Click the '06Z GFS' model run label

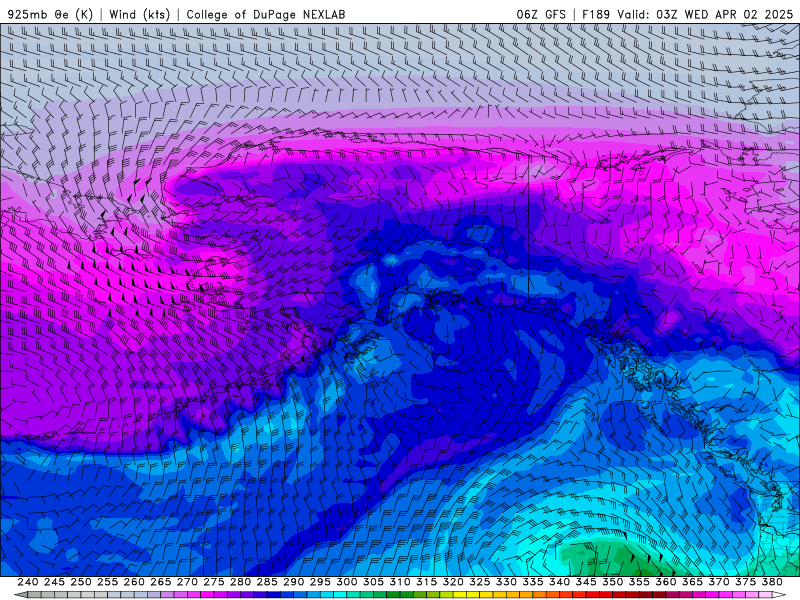541,14
